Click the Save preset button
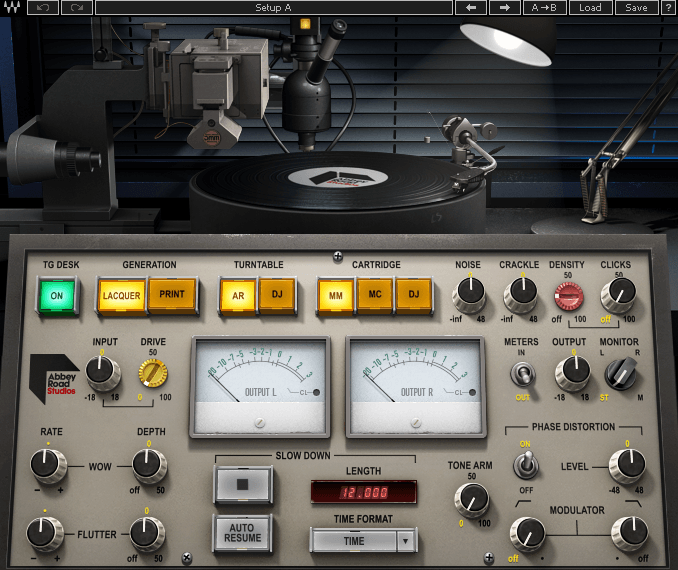 [636, 8]
